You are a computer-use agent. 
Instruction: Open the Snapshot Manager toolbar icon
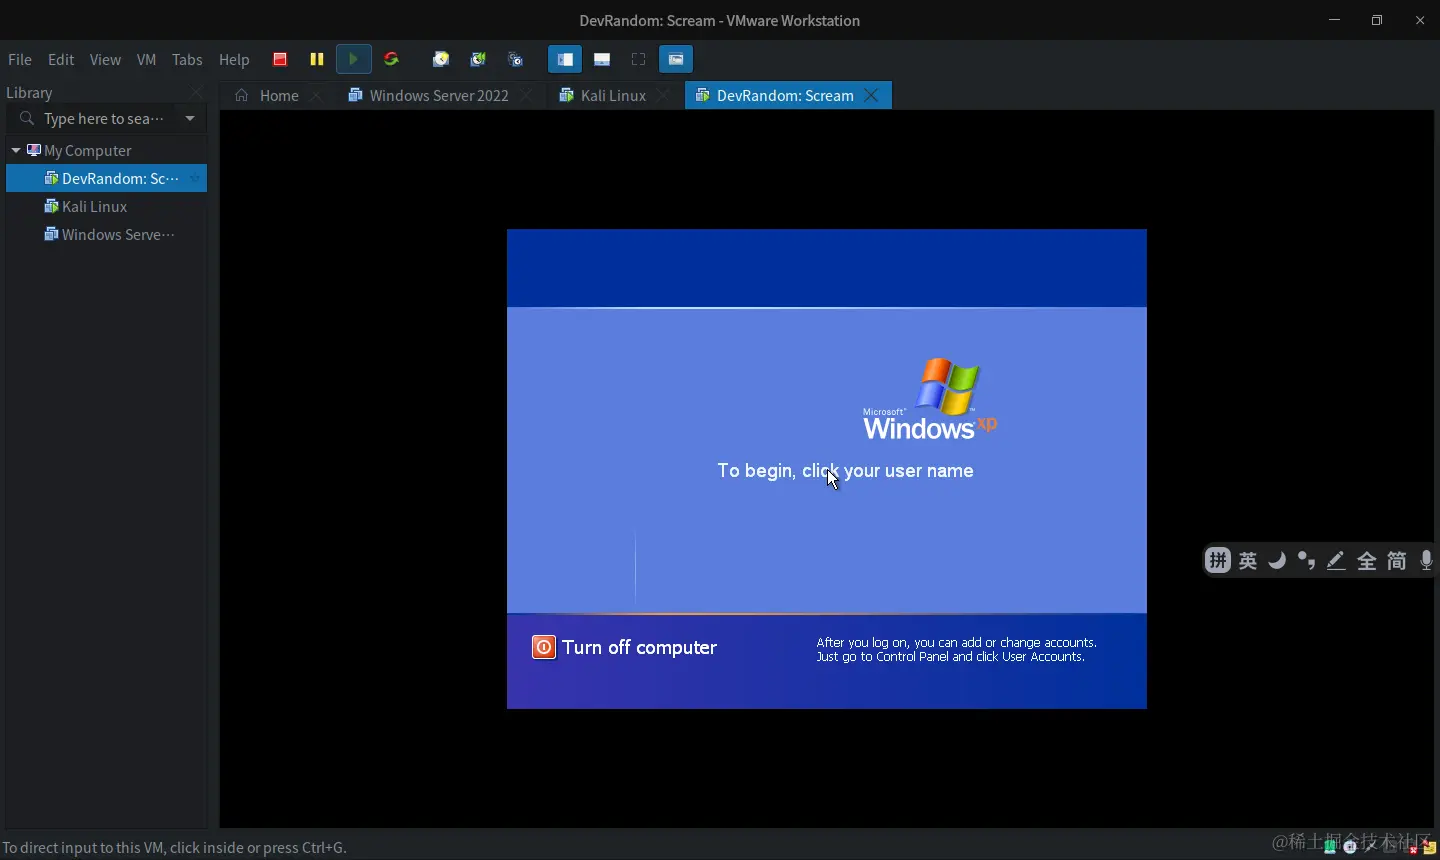(516, 59)
